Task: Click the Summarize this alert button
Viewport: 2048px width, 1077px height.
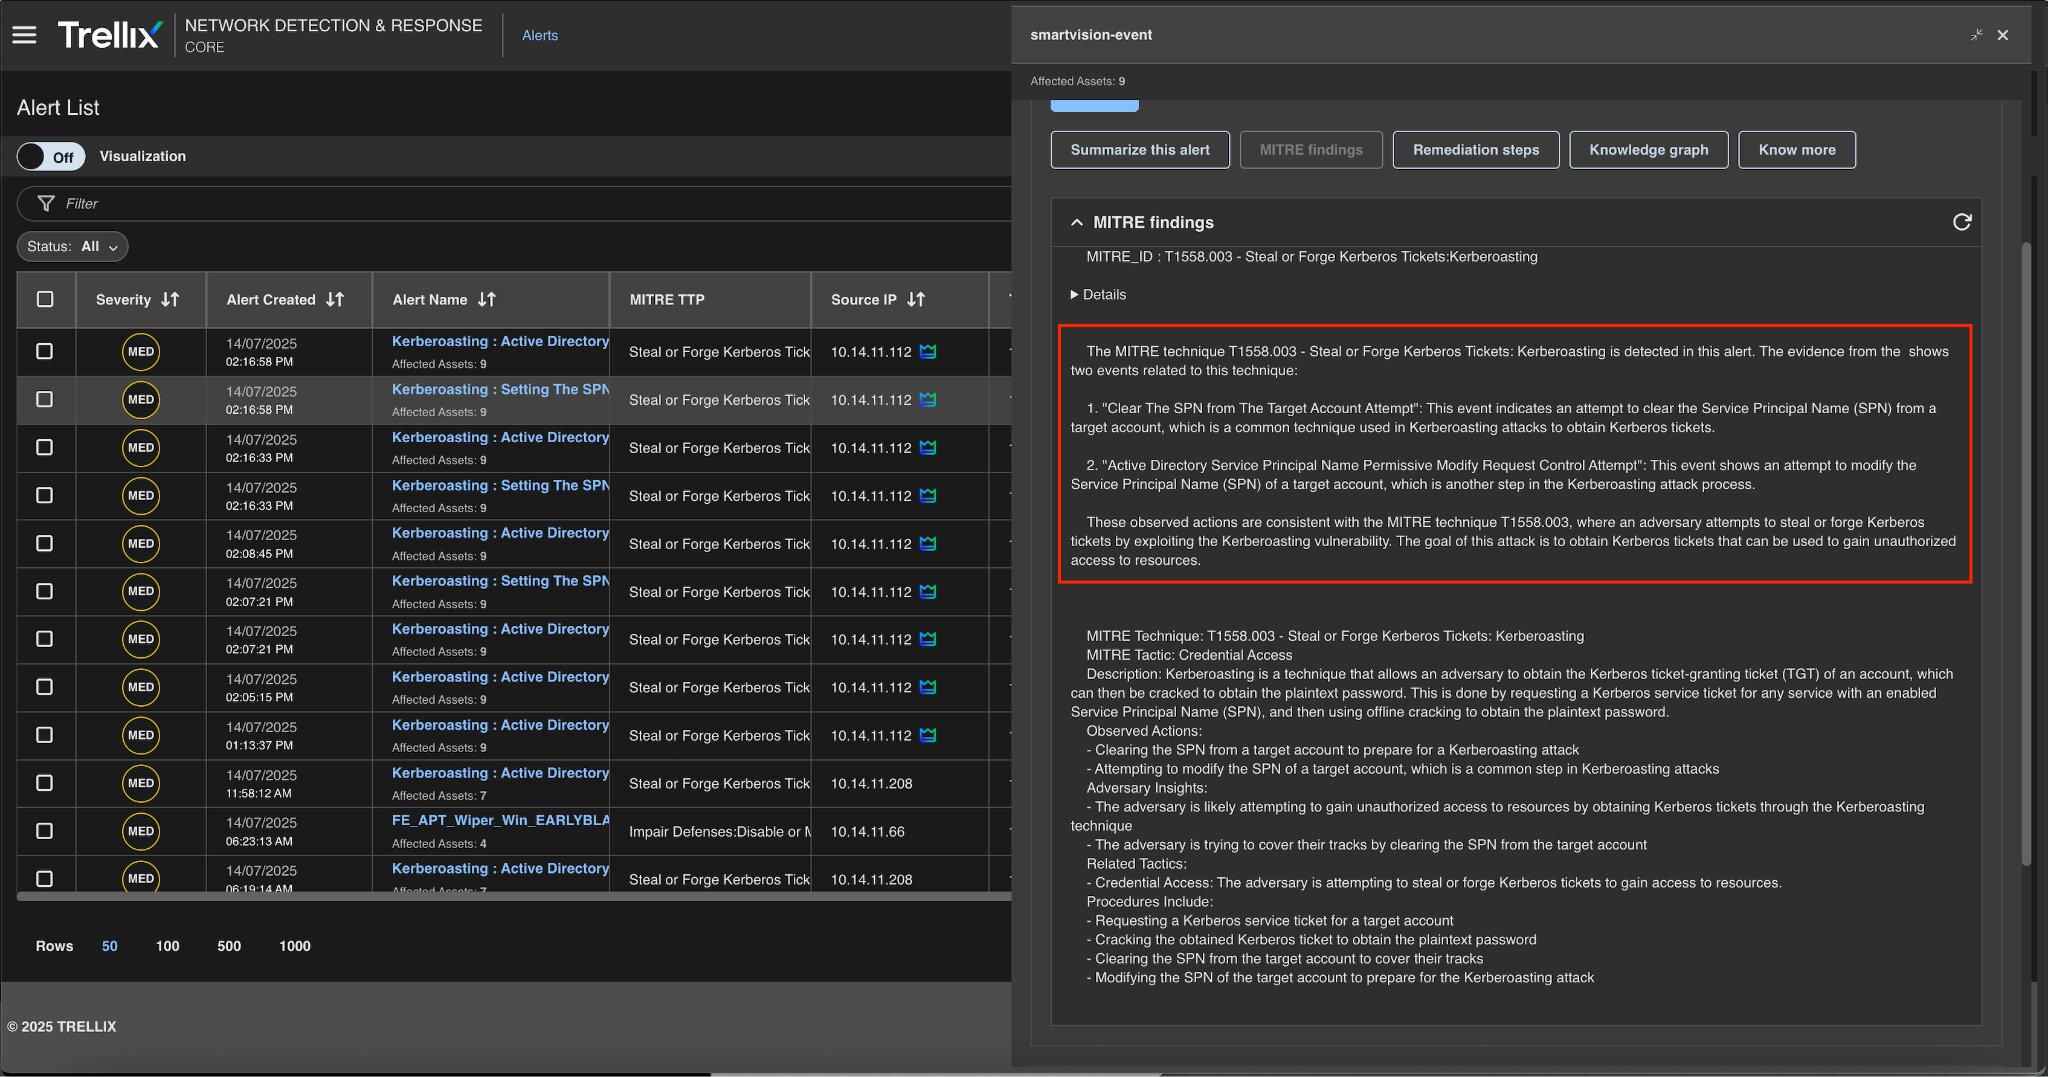Action: click(x=1140, y=150)
